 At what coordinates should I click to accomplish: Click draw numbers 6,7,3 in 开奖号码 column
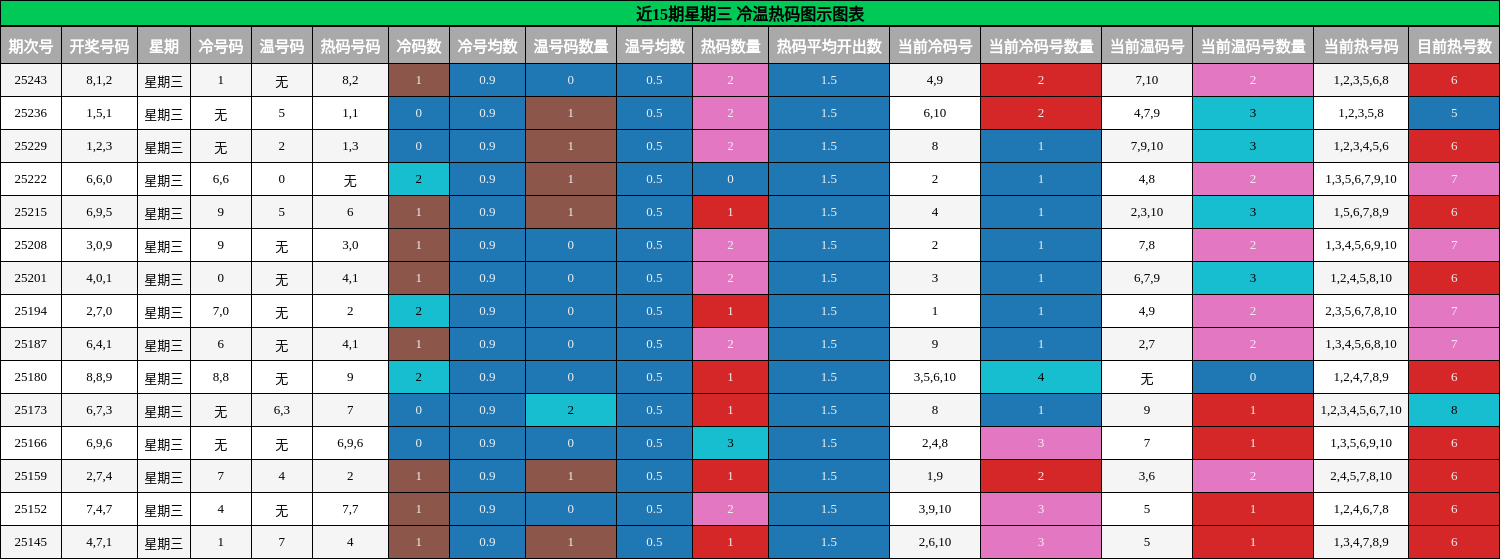pyautogui.click(x=99, y=410)
